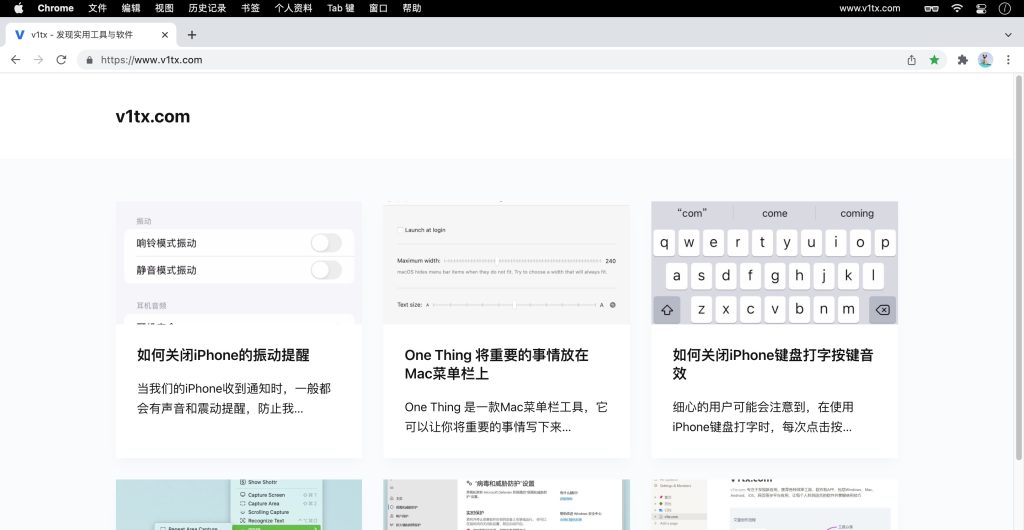Expand the tab search chevron
The image size is (1024, 530).
click(x=1008, y=35)
